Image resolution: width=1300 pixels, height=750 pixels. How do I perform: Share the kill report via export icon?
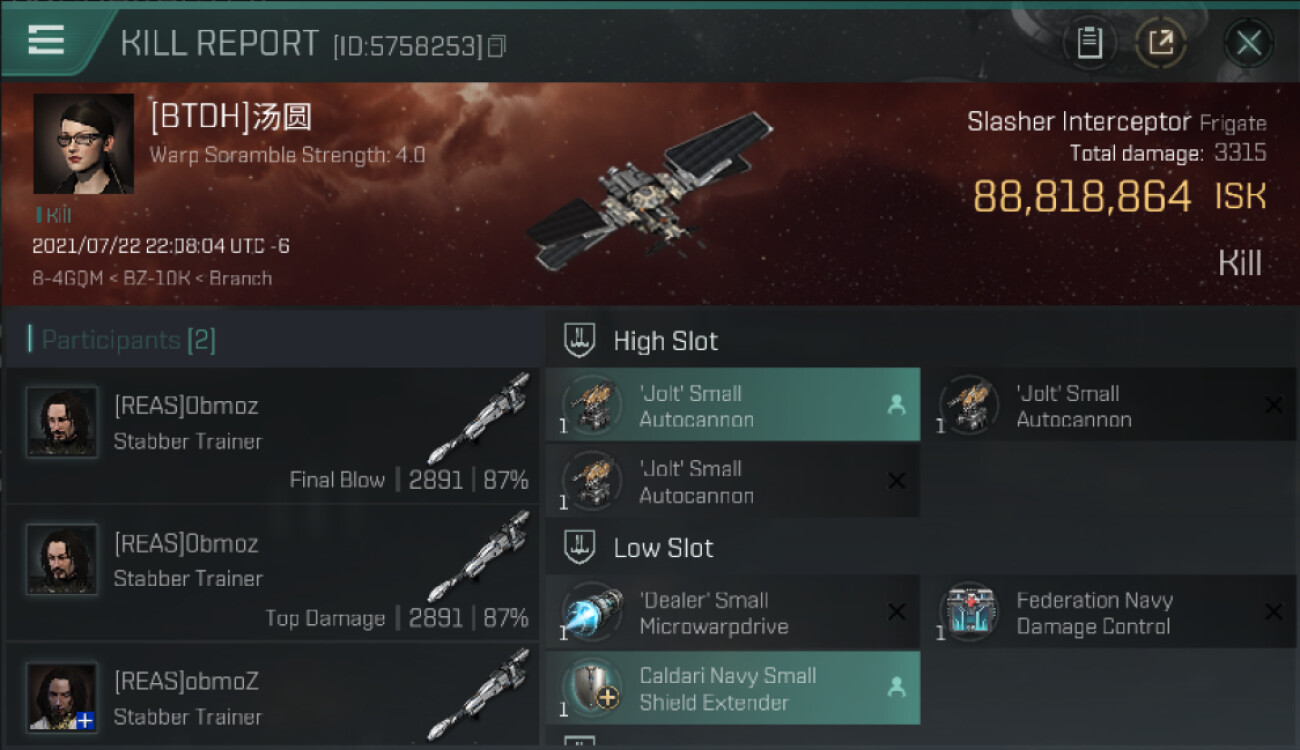pos(1161,43)
